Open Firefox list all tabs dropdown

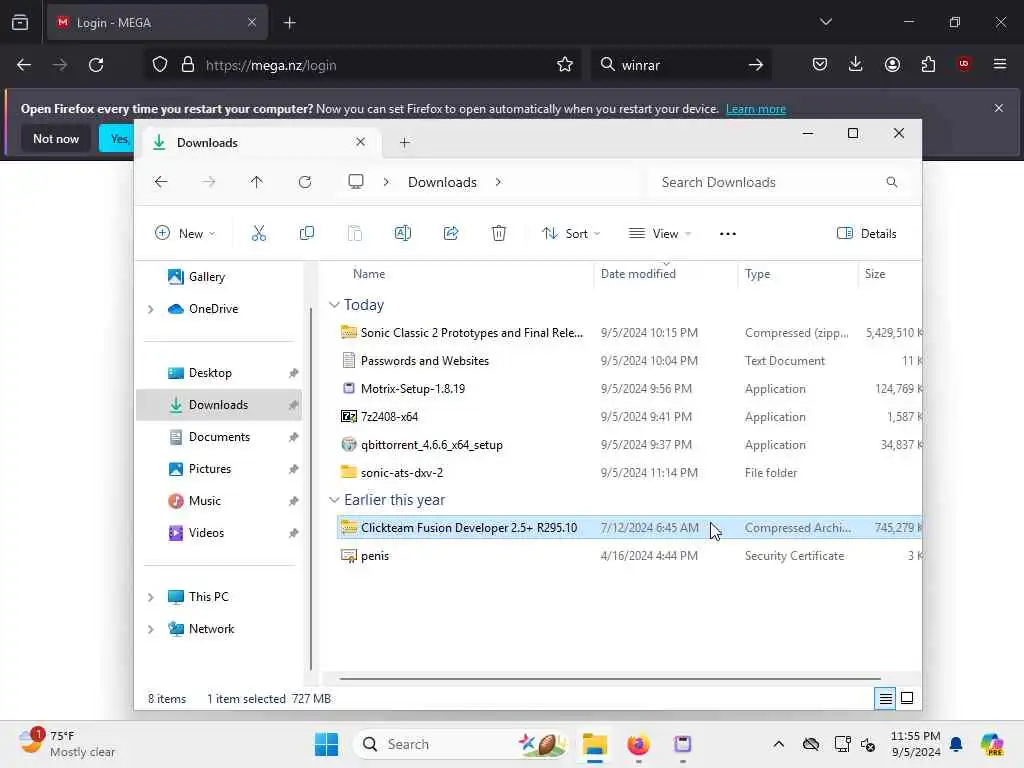pos(825,22)
